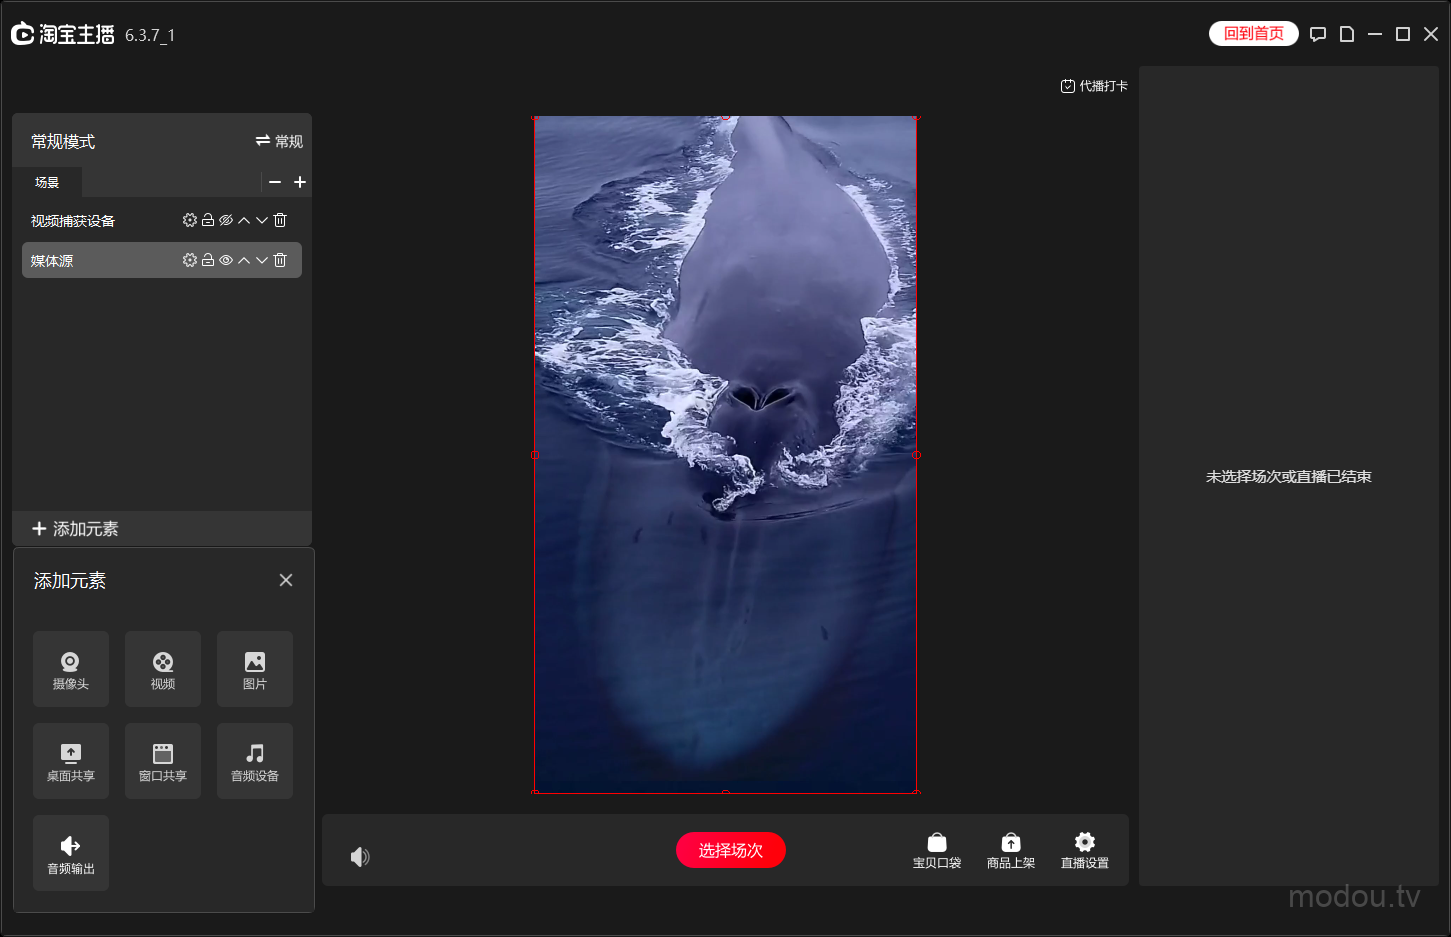Move 视频捕获设备 layer down with chevron
1451x937 pixels.
(262, 220)
